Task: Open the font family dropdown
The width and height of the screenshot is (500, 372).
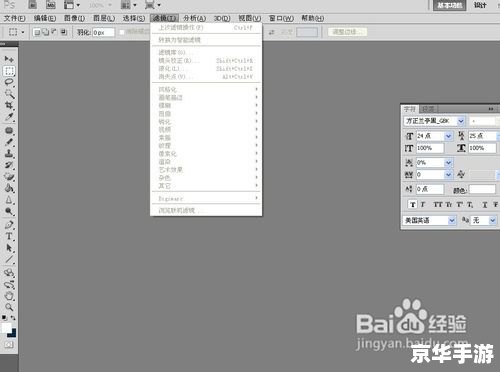Action: point(461,121)
